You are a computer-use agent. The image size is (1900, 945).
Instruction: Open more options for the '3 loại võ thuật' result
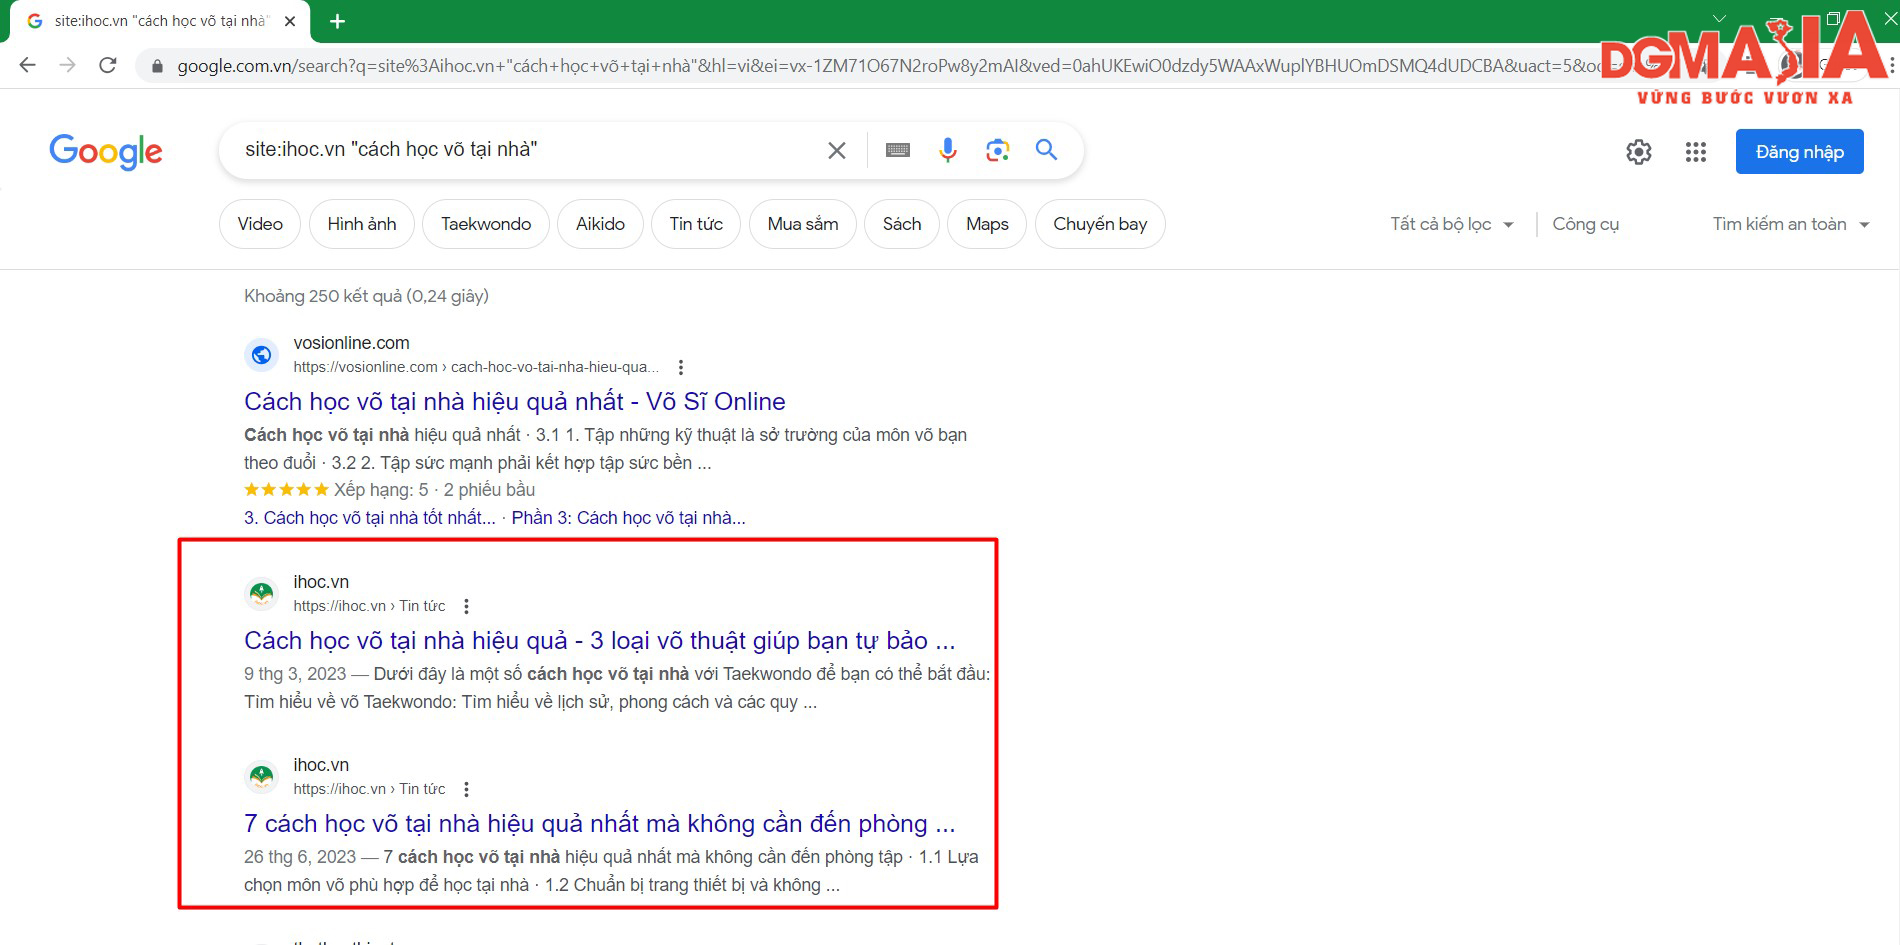(466, 606)
